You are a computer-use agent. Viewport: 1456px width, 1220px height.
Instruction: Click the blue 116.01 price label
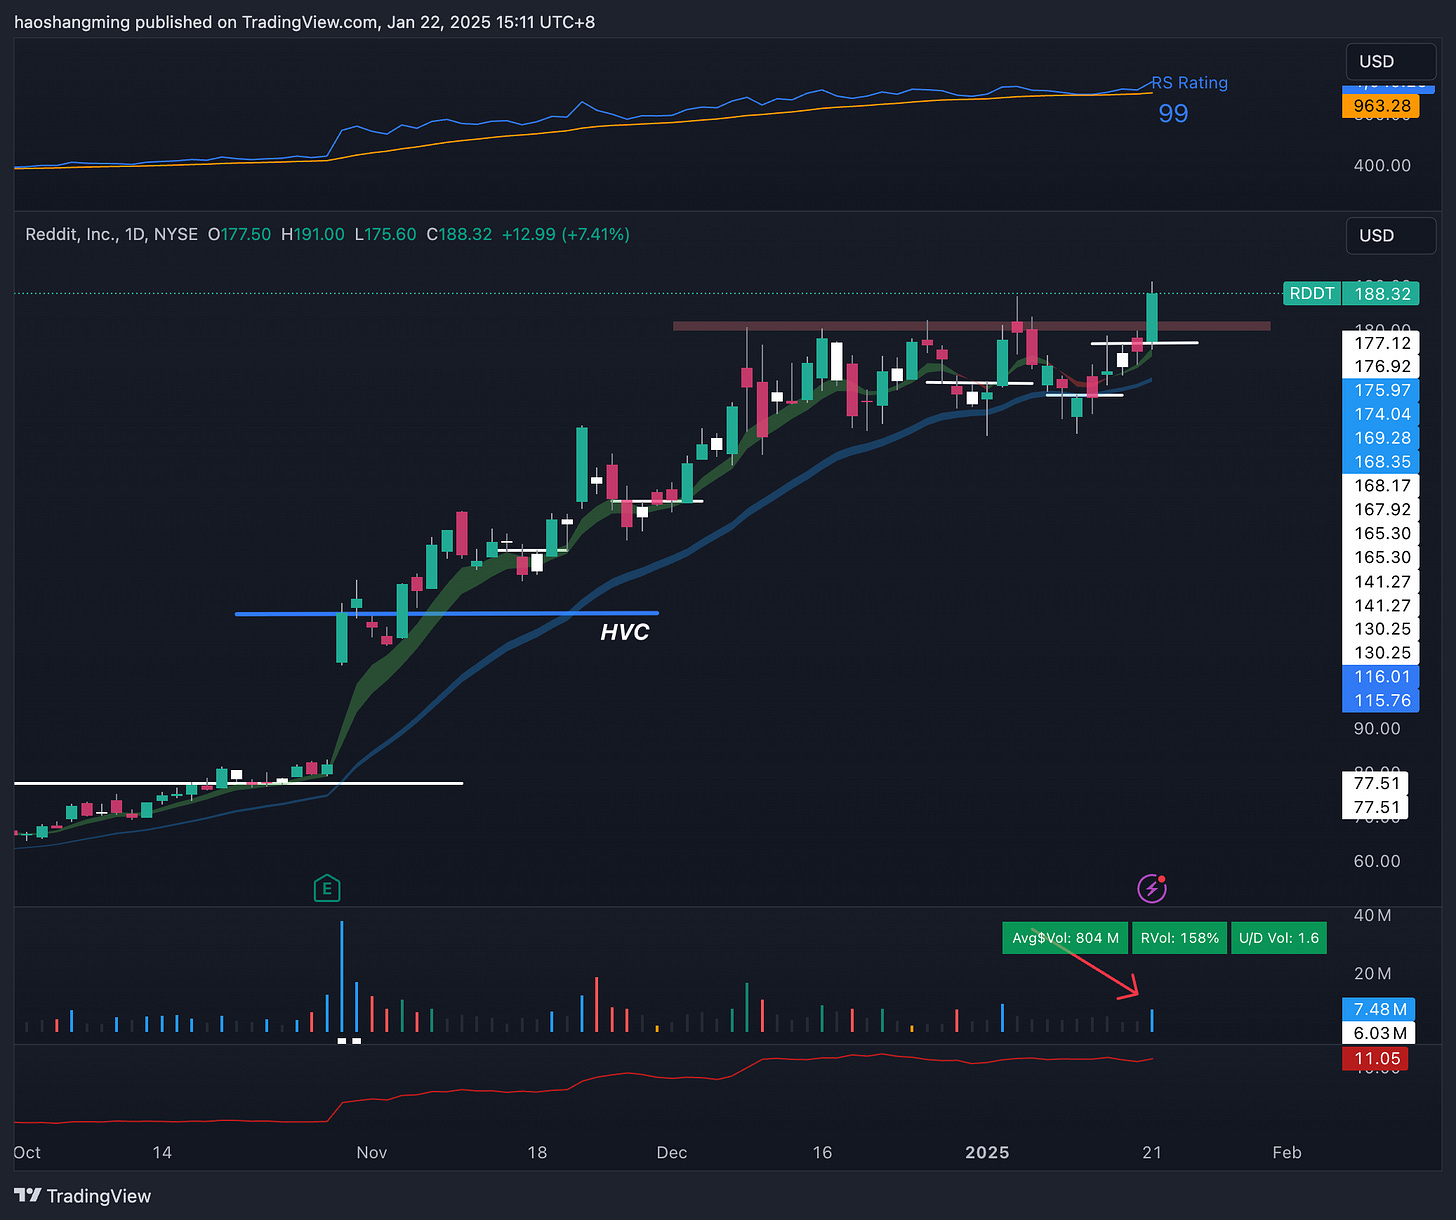coord(1381,677)
